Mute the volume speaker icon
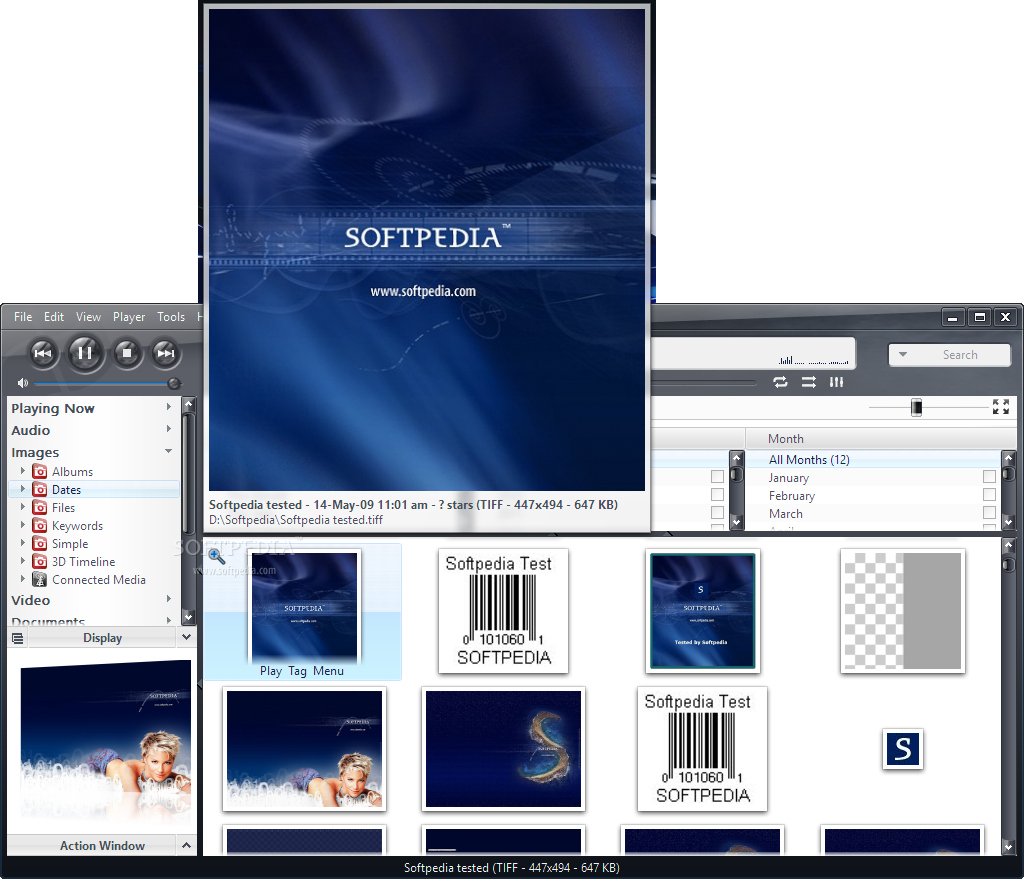 (x=23, y=383)
